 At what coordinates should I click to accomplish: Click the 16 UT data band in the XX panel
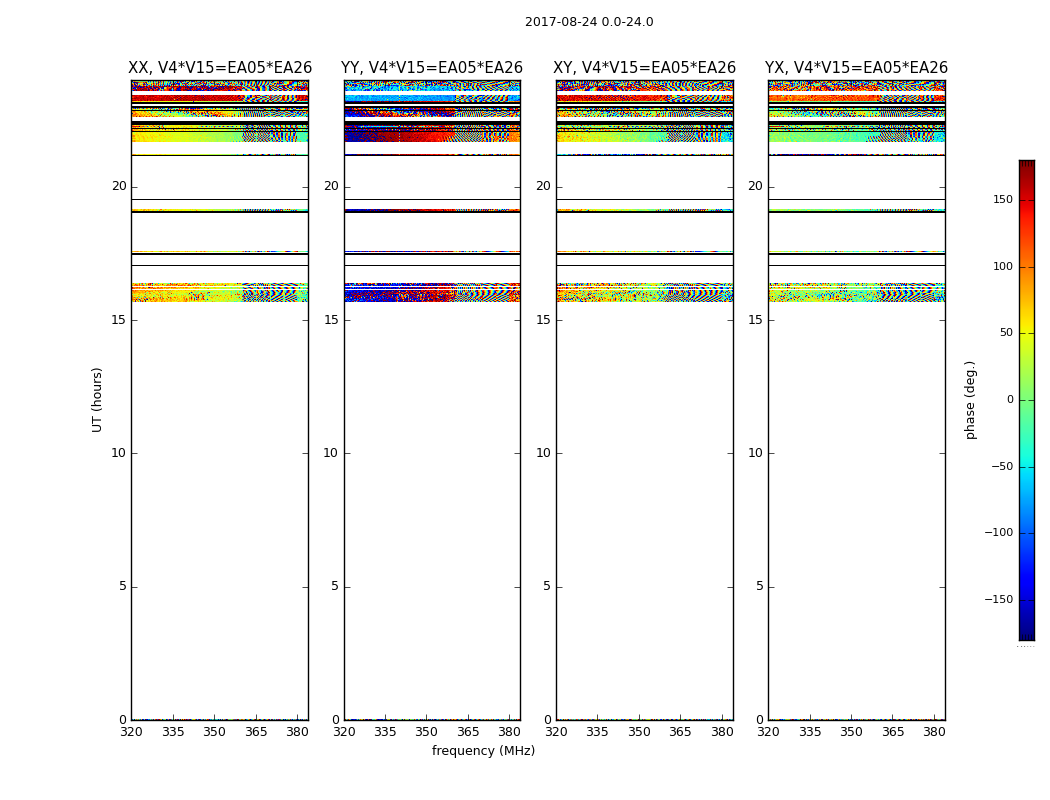[x=219, y=293]
